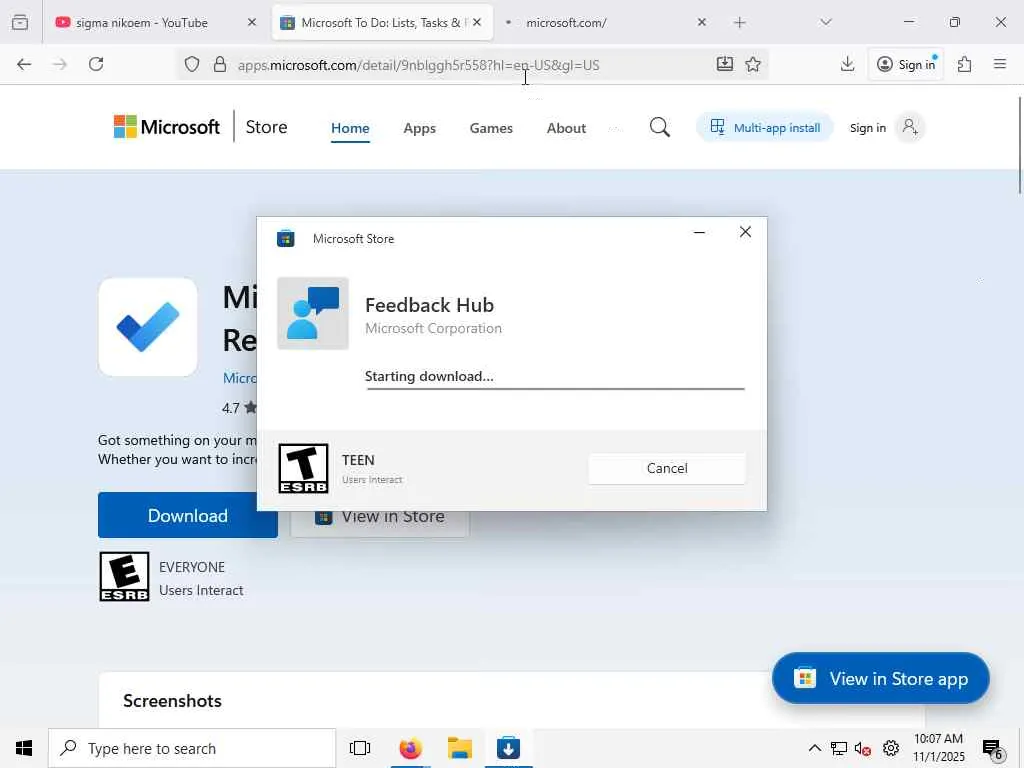
Task: Show hidden system tray icons
Action: click(814, 748)
